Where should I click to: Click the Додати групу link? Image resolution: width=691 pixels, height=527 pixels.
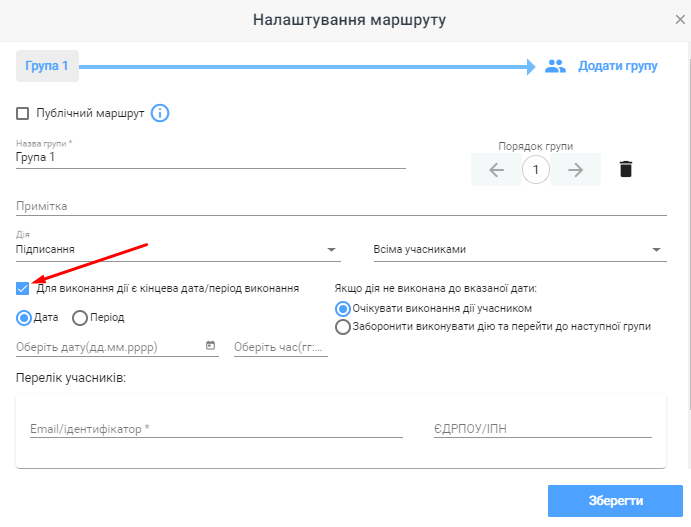click(x=617, y=66)
